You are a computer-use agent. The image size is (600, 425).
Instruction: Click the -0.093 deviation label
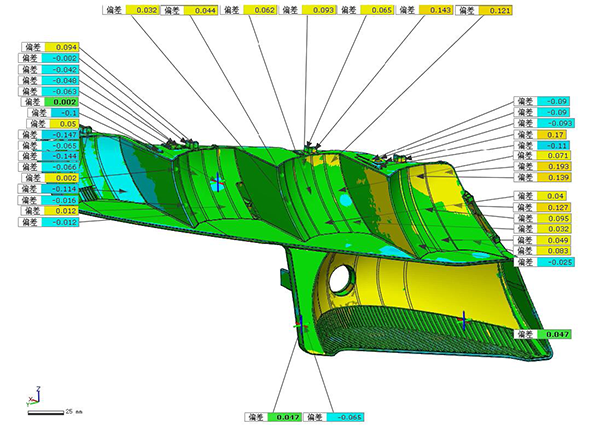(x=555, y=123)
